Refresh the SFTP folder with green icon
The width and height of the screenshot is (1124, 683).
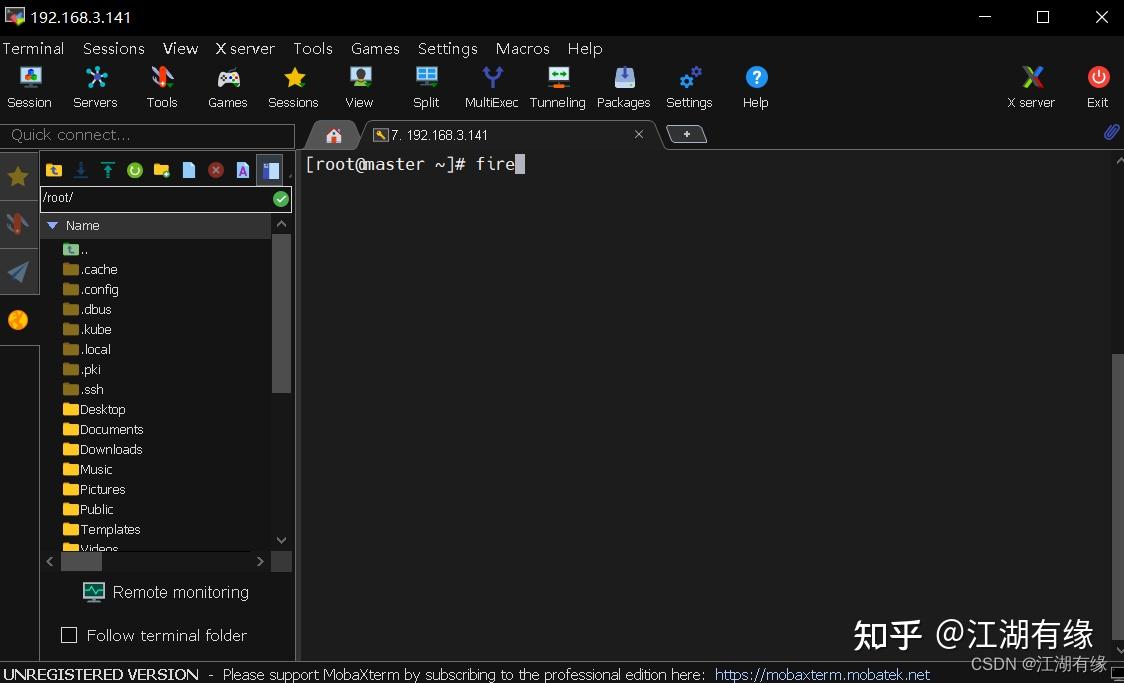point(135,170)
